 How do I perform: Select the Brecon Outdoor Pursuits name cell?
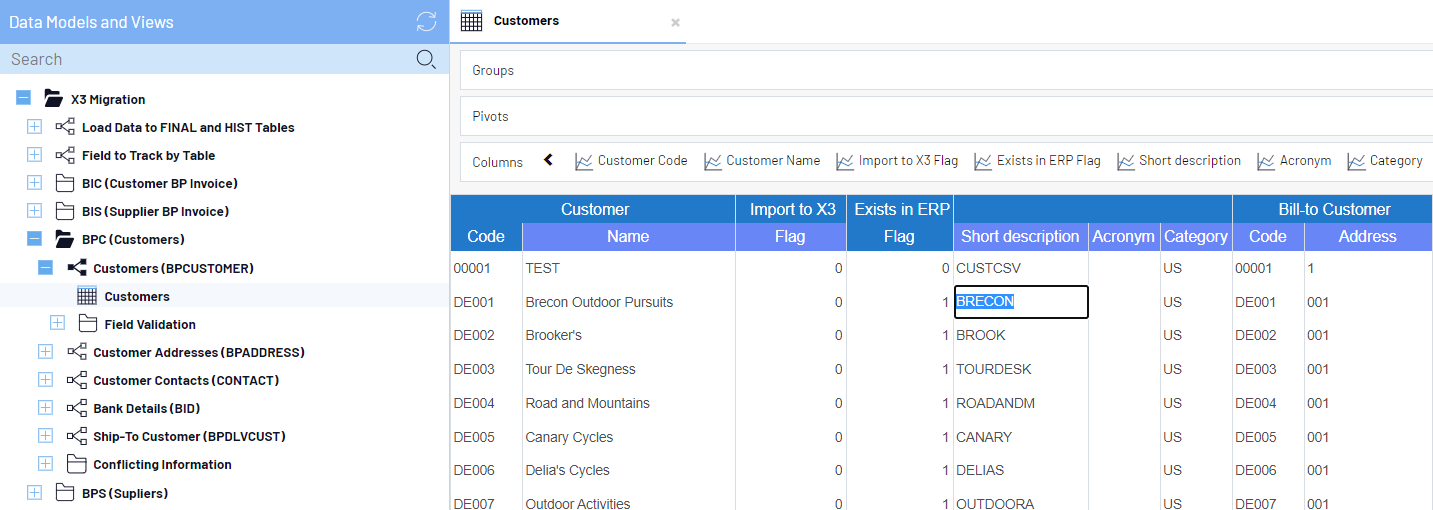tap(599, 302)
